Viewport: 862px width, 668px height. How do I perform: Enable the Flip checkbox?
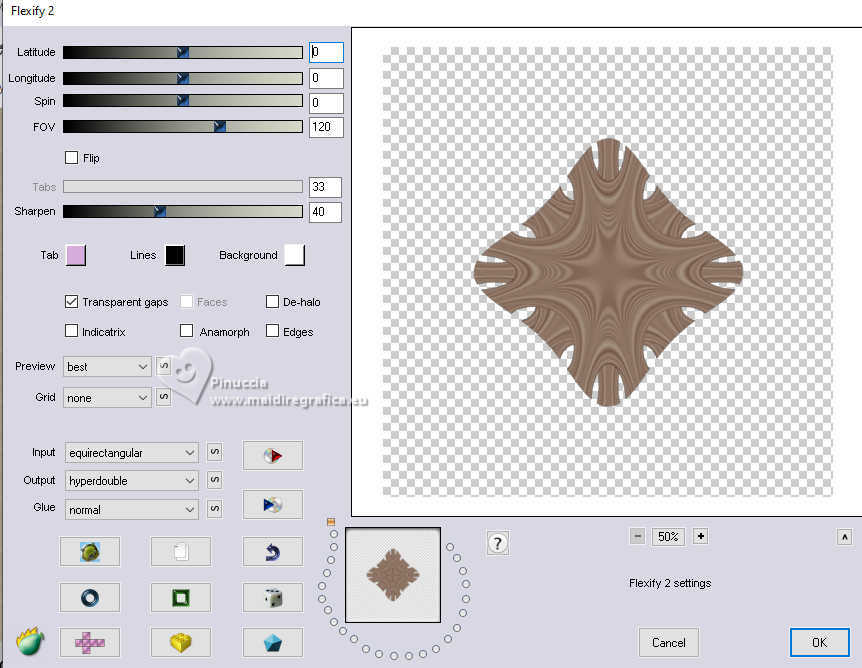[x=71, y=158]
